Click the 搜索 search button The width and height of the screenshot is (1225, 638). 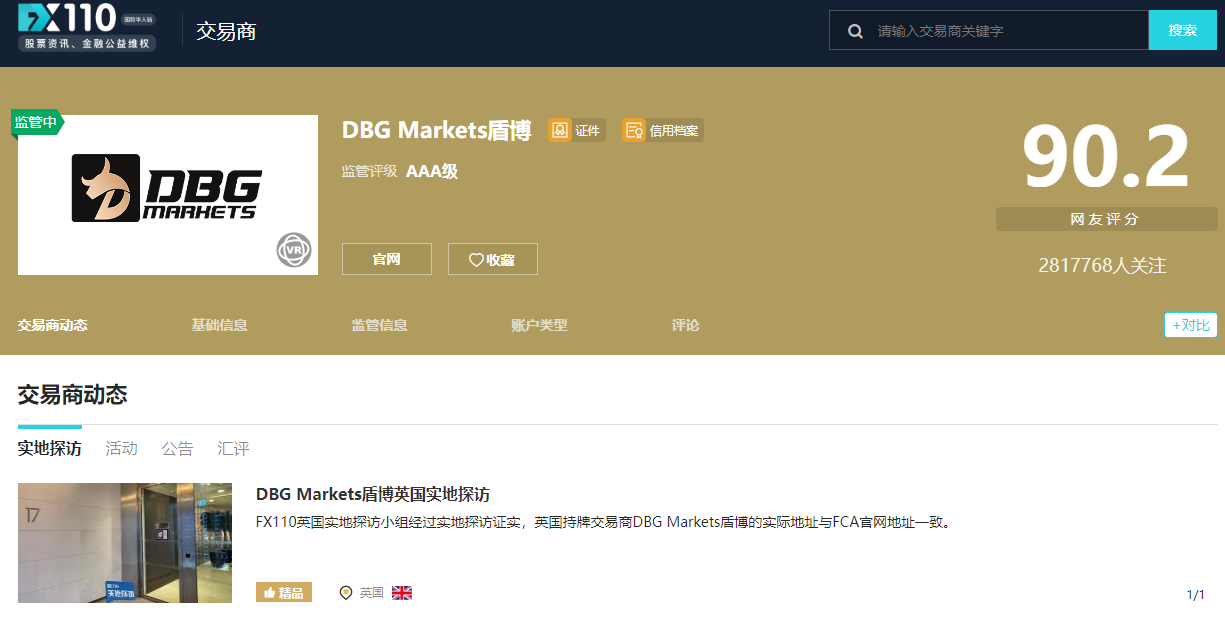click(x=1183, y=31)
